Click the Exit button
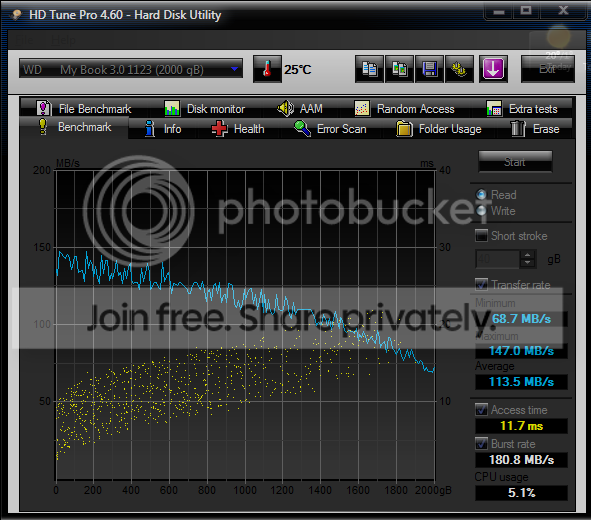Screen dimensions: 591x520 (548, 69)
